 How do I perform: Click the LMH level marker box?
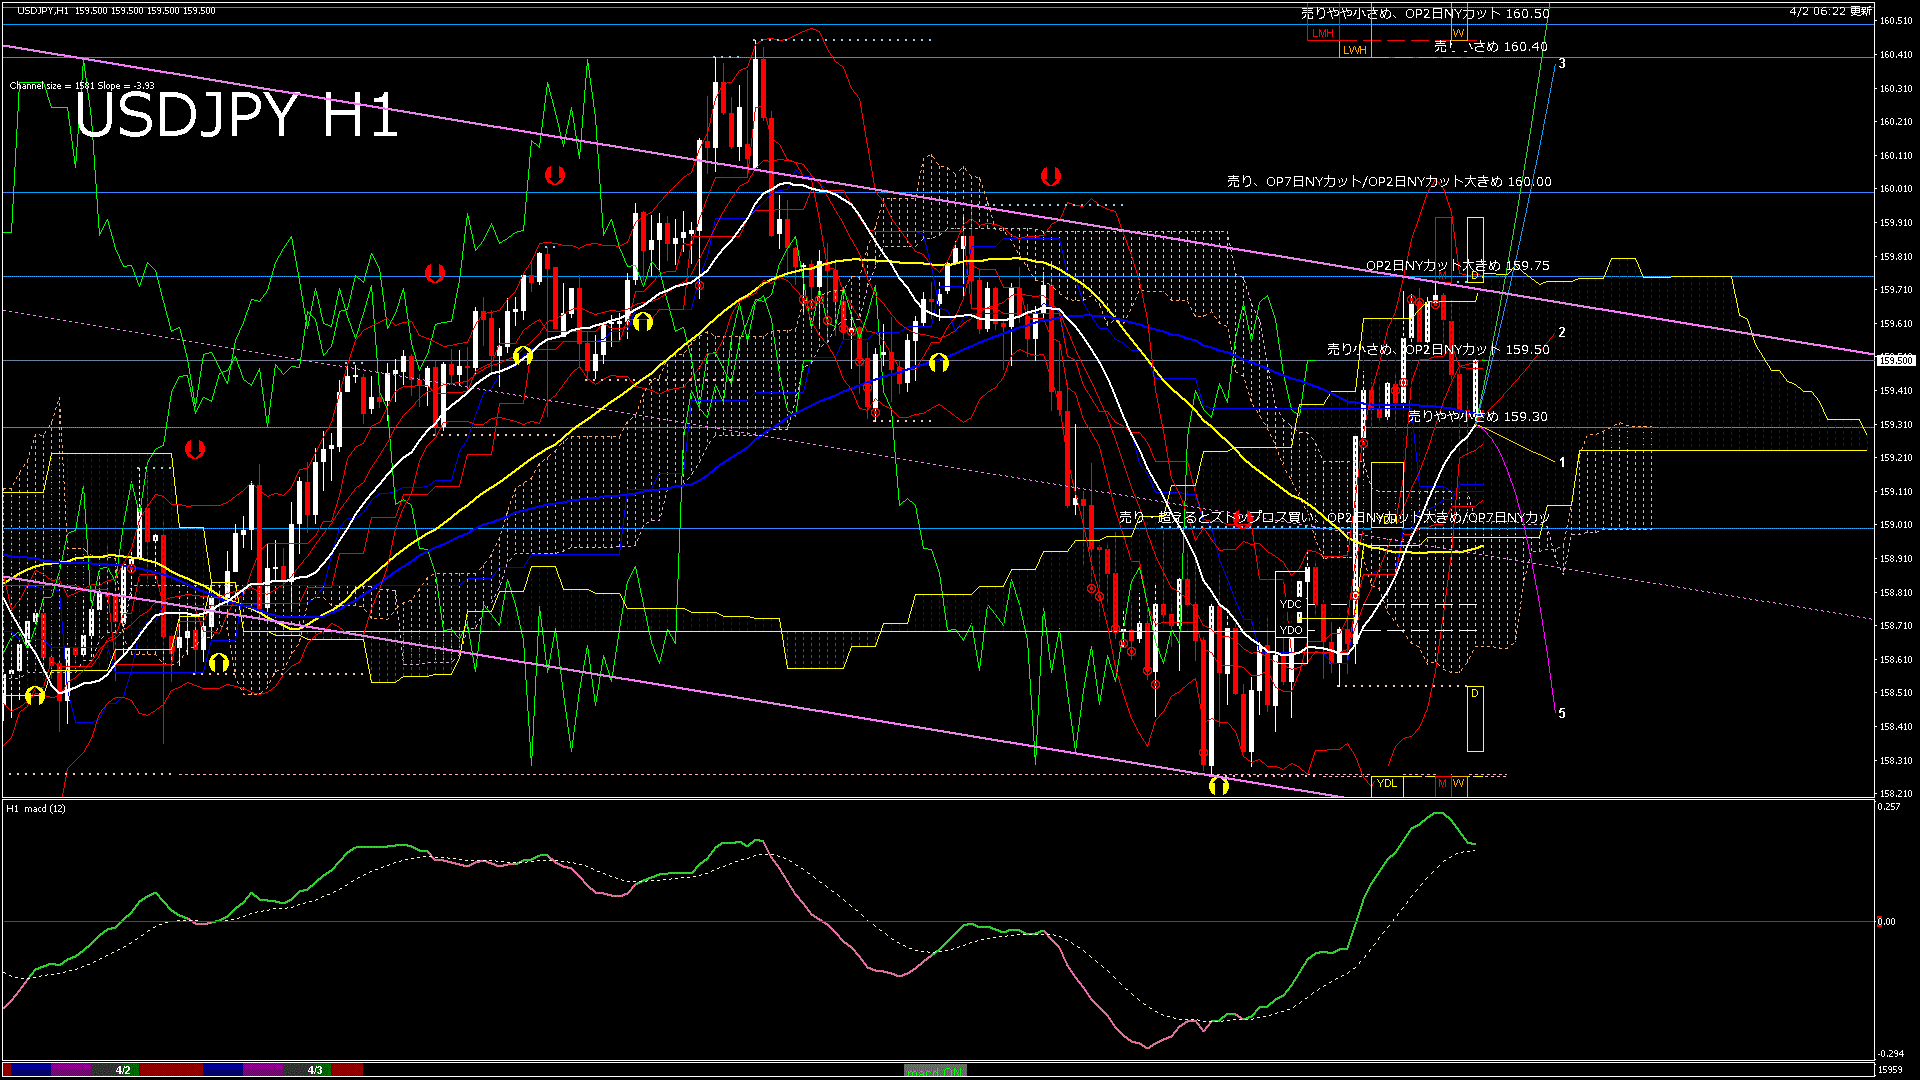(x=1323, y=33)
